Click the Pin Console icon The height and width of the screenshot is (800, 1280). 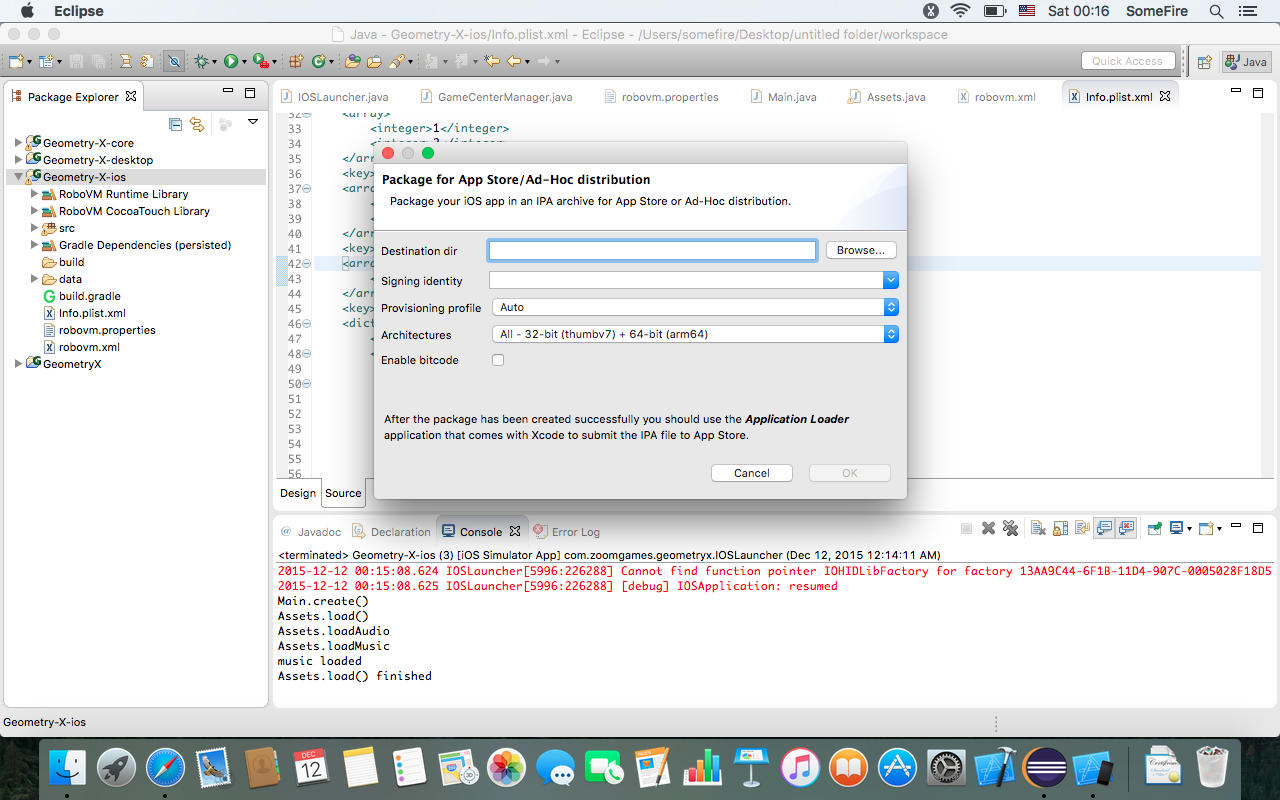coord(1154,528)
